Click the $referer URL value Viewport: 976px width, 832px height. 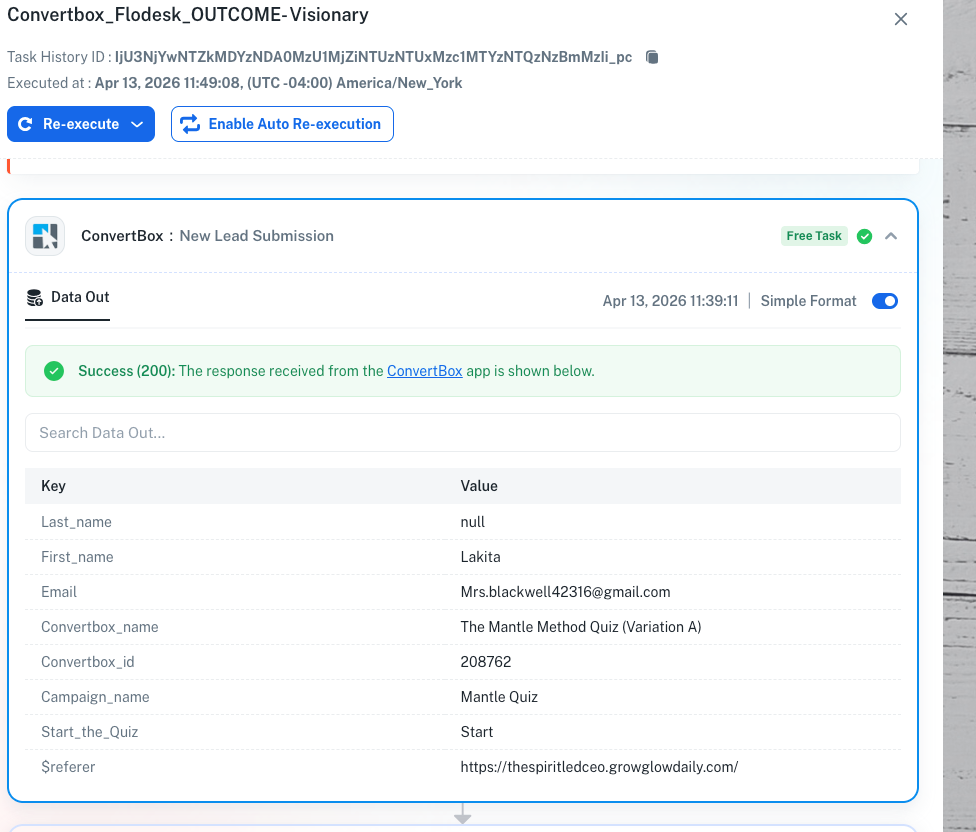[599, 767]
